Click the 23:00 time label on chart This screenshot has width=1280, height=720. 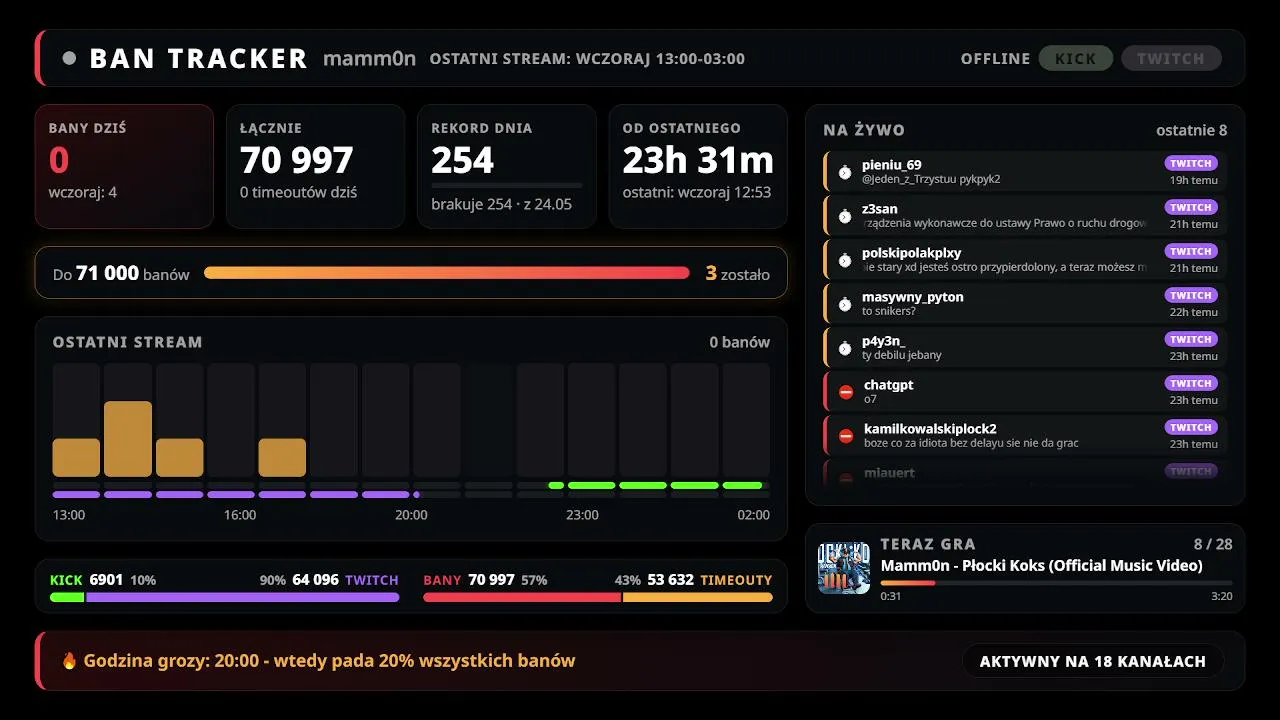tap(582, 515)
